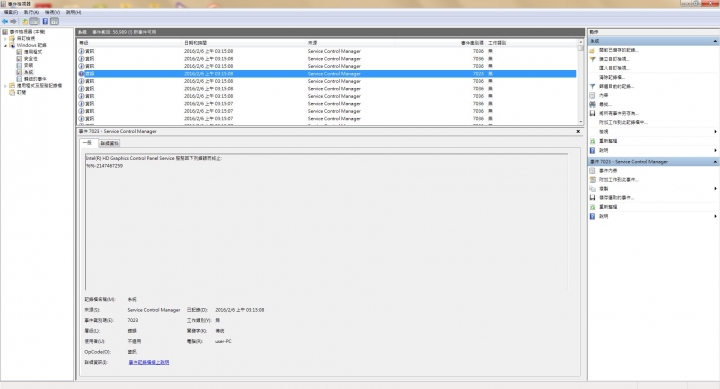The image size is (720, 389).
Task: Click 匯入自訂檢視 action
Action: point(614,68)
